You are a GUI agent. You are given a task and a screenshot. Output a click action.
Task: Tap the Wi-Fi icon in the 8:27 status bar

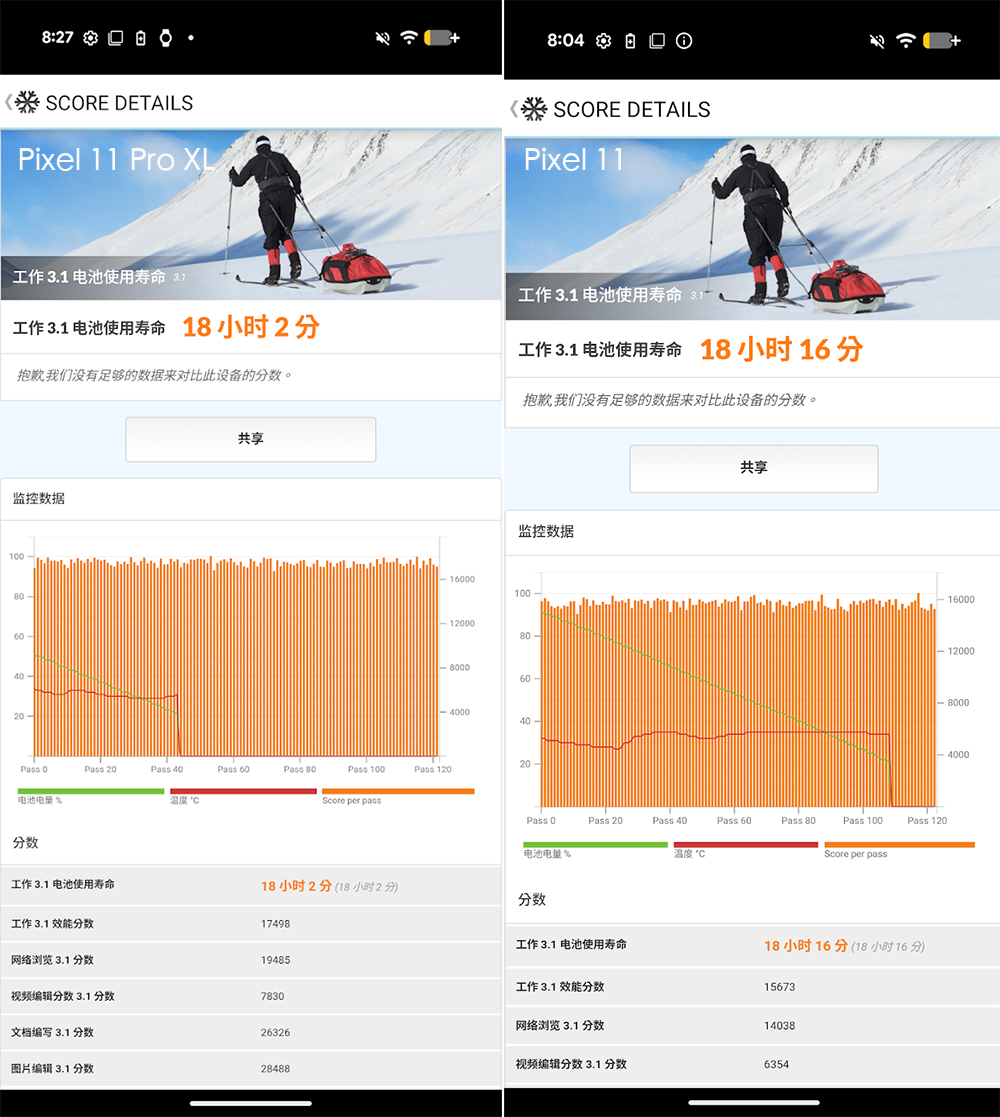(409, 37)
